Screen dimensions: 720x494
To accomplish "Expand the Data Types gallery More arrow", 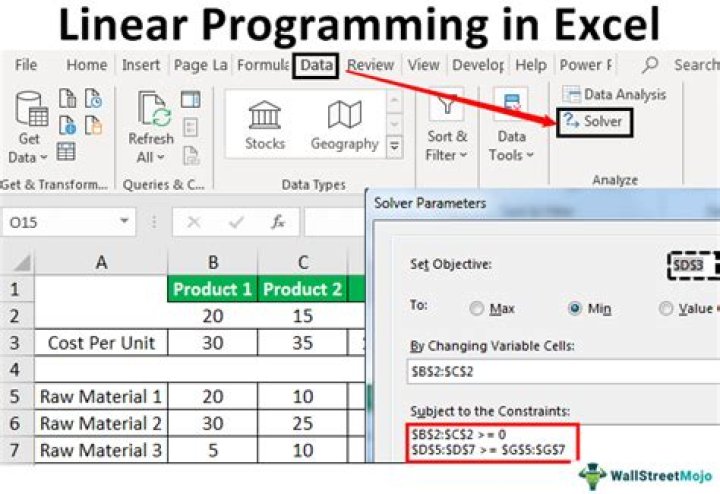I will pyautogui.click(x=394, y=147).
